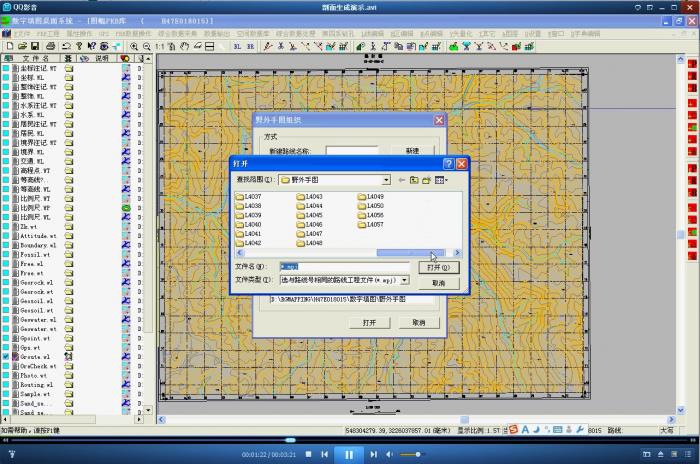This screenshot has width=700, height=464.
Task: Go back using the Open dialog's back arrow
Action: [400, 180]
